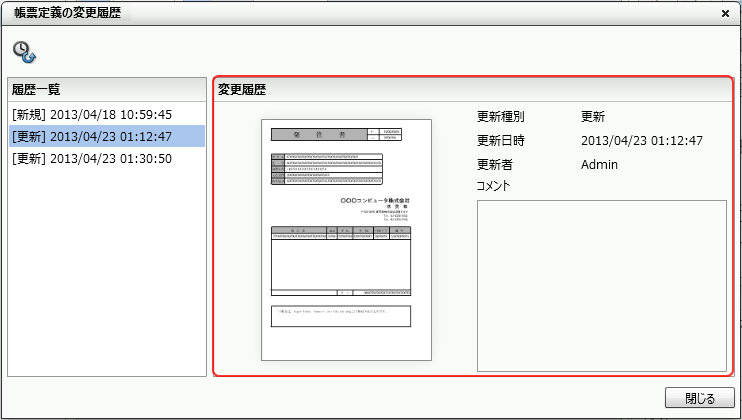Select the [更新] 2013/04/23 01:30:50 history entry
The height and width of the screenshot is (420, 742).
(107, 158)
